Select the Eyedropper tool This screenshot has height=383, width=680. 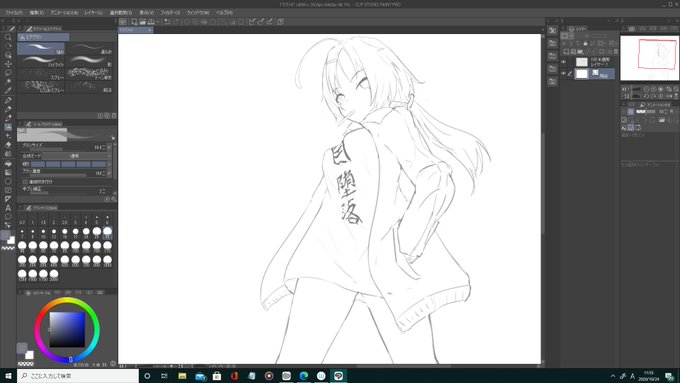pos(8,91)
